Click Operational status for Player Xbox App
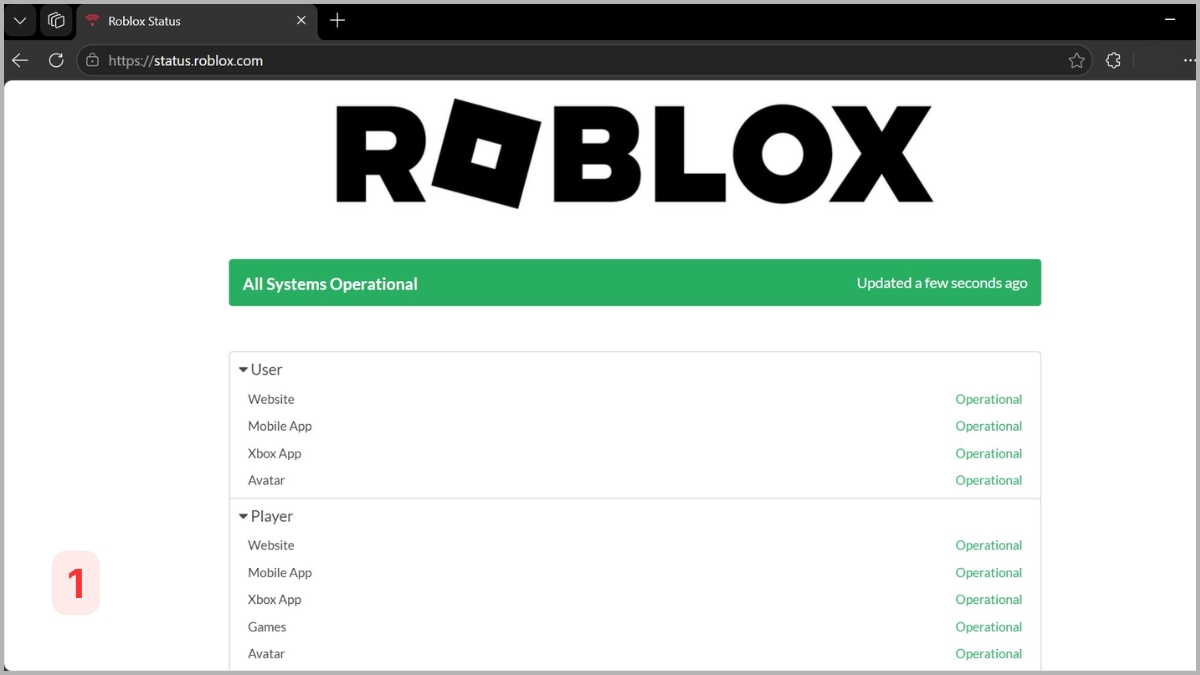Screen dimensions: 1200x675 (x=988, y=599)
